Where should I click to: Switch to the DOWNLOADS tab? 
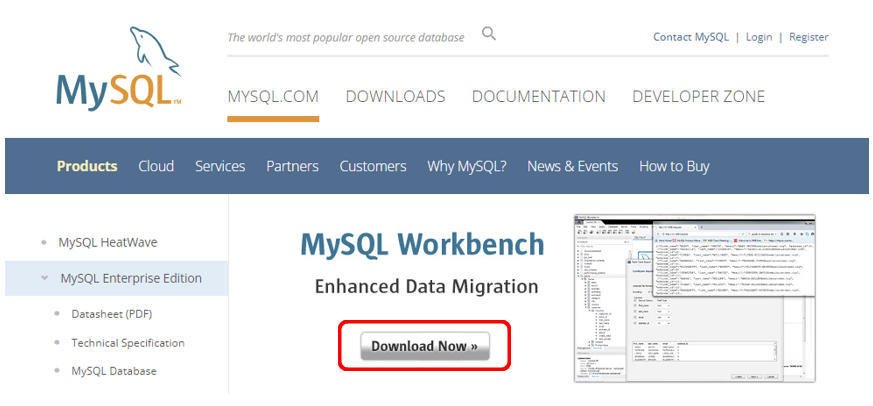tap(395, 96)
